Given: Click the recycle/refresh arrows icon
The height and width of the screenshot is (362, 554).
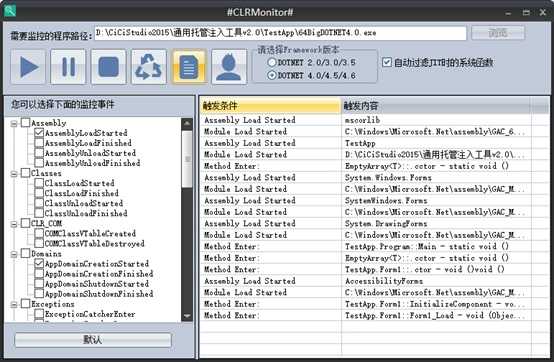Looking at the screenshot, I should point(149,67).
